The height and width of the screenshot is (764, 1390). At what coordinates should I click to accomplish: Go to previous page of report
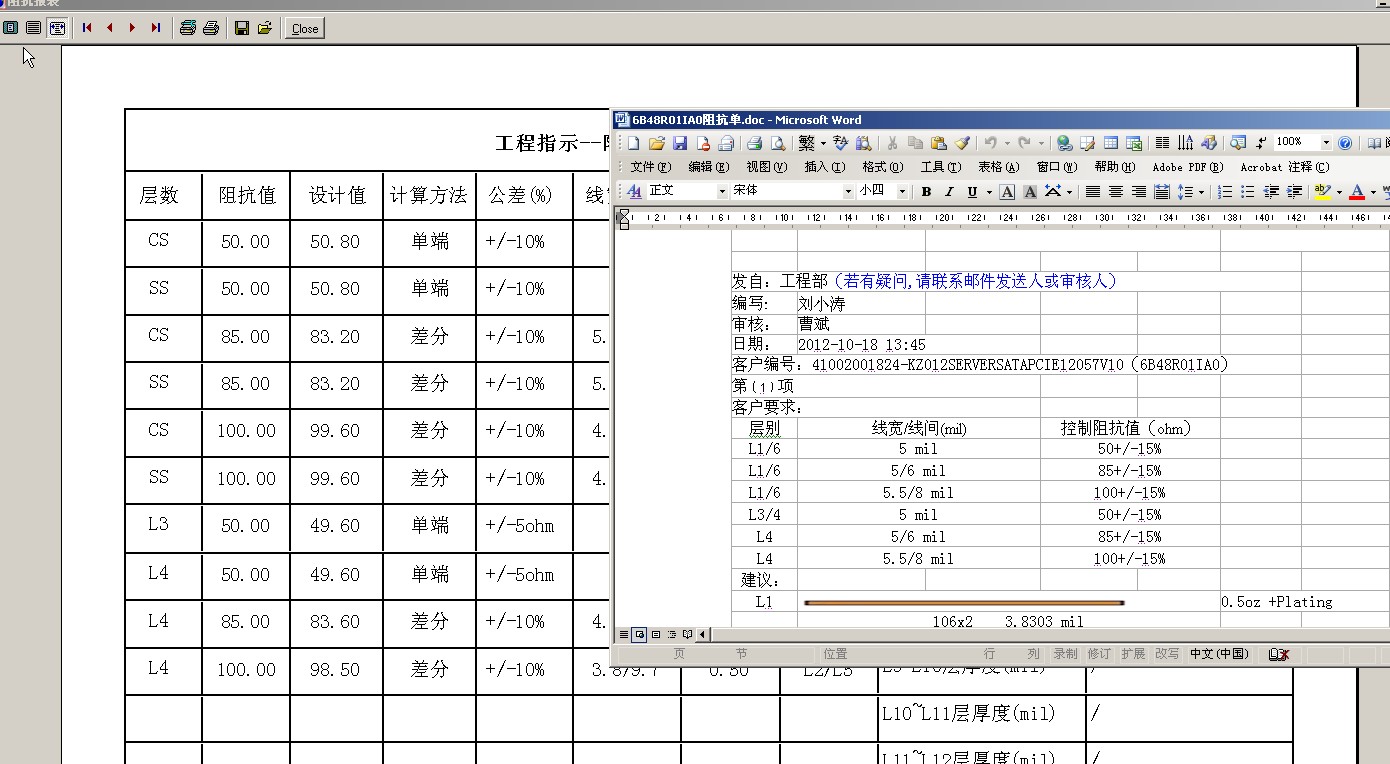pos(110,28)
